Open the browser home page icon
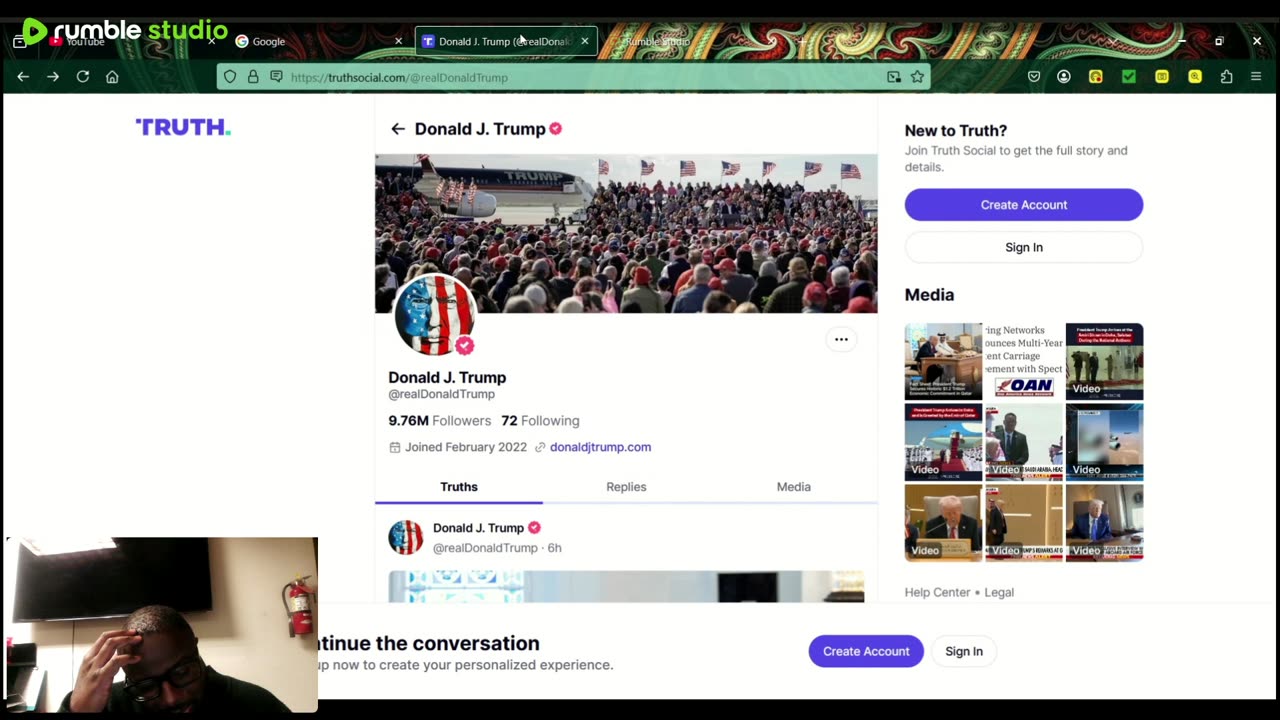The width and height of the screenshot is (1280, 720). point(112,77)
